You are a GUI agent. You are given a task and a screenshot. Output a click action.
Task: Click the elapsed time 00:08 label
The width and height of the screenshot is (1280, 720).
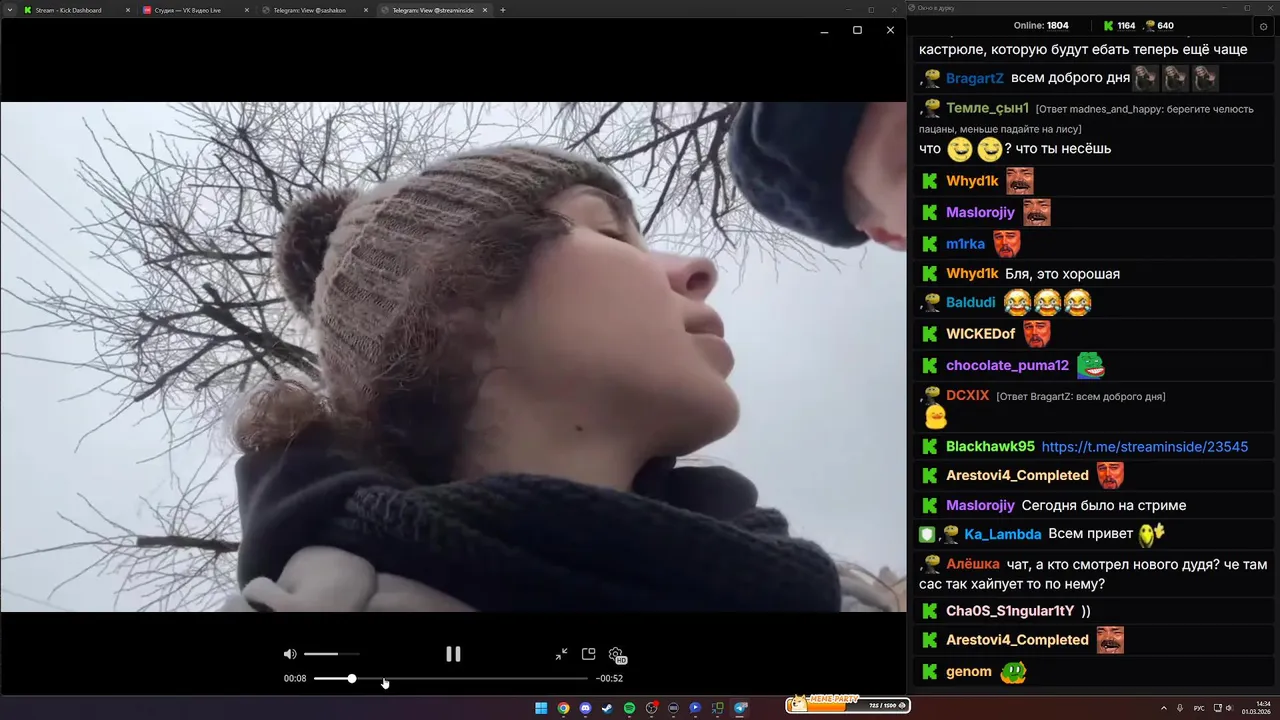click(295, 678)
